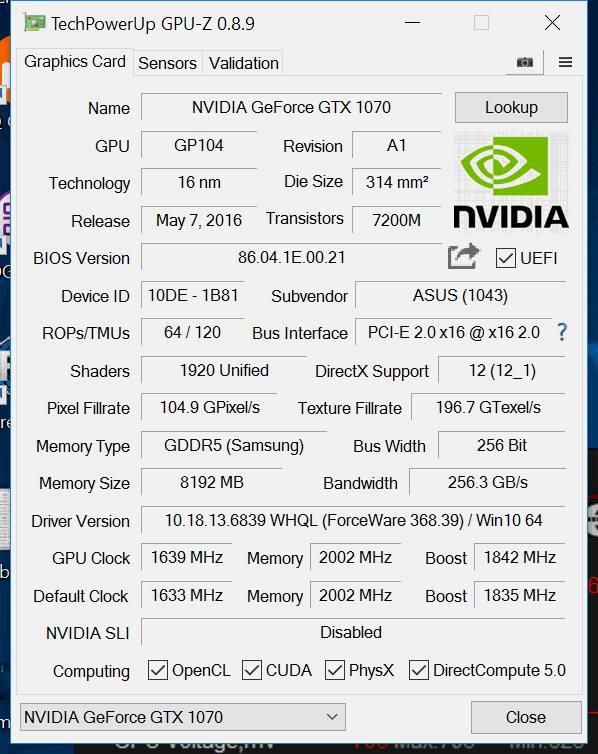Click the Lookup button
The height and width of the screenshot is (754, 598).
511,107
